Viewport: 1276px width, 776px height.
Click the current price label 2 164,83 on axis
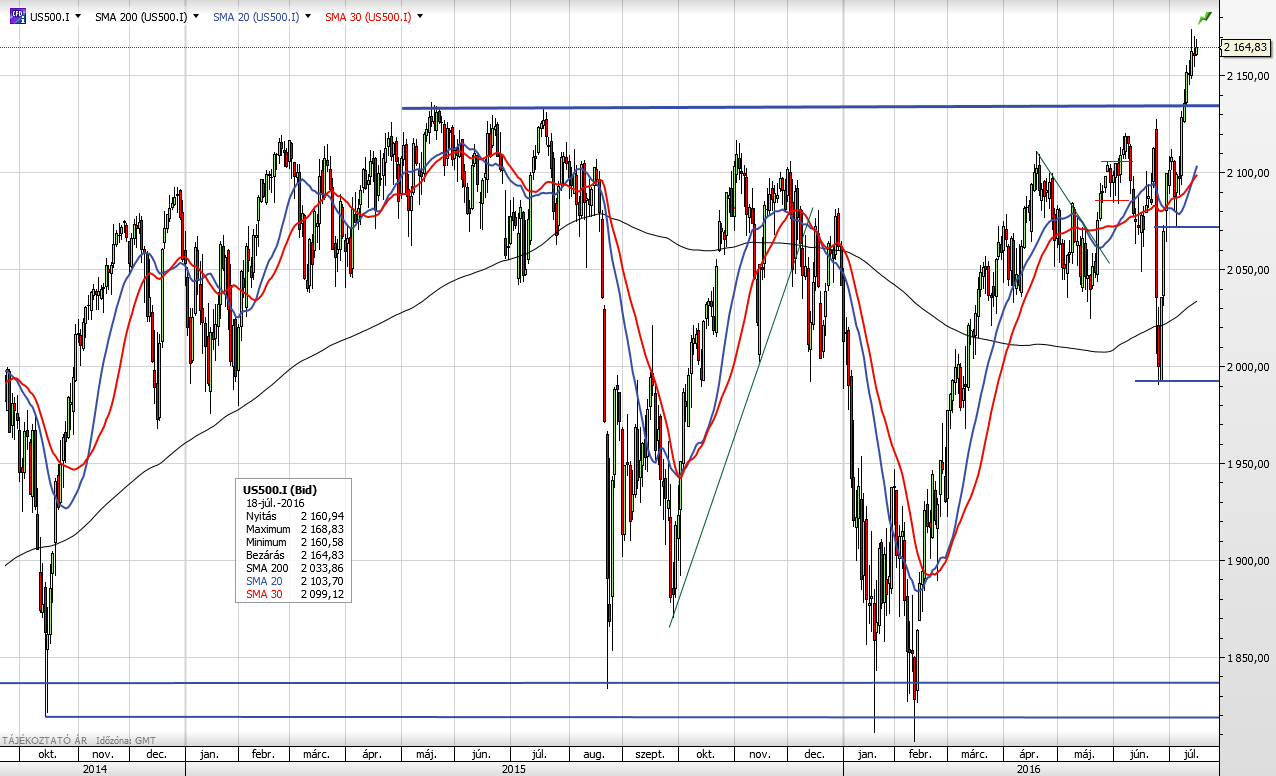click(1246, 47)
